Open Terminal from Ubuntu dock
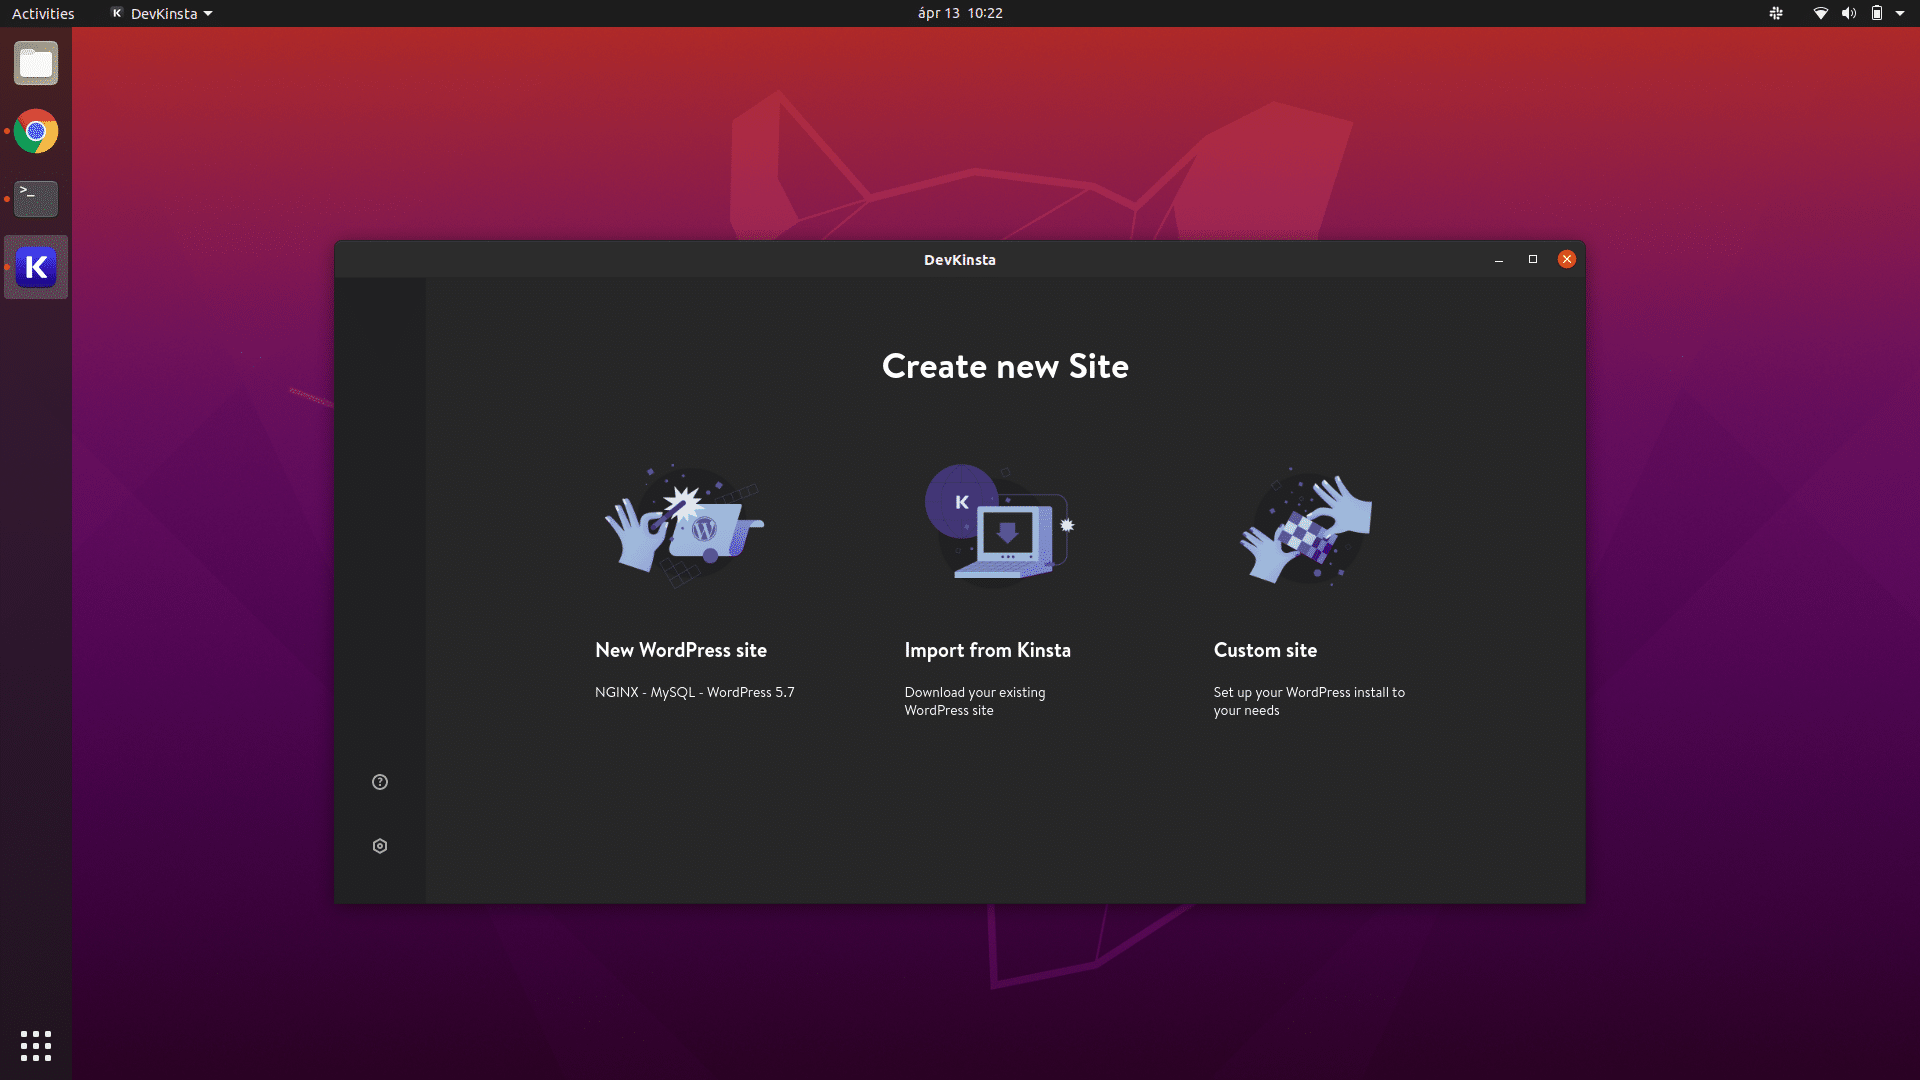1920x1080 pixels. [36, 198]
